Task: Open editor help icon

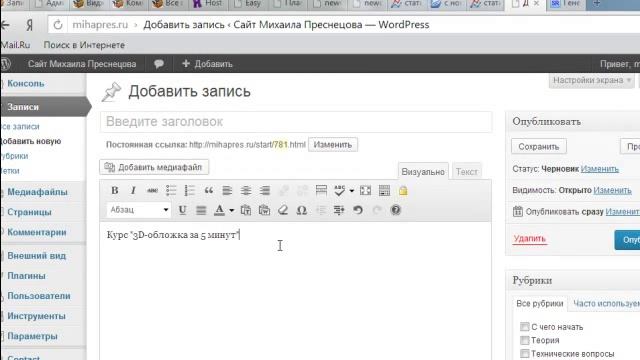Action: (396, 210)
